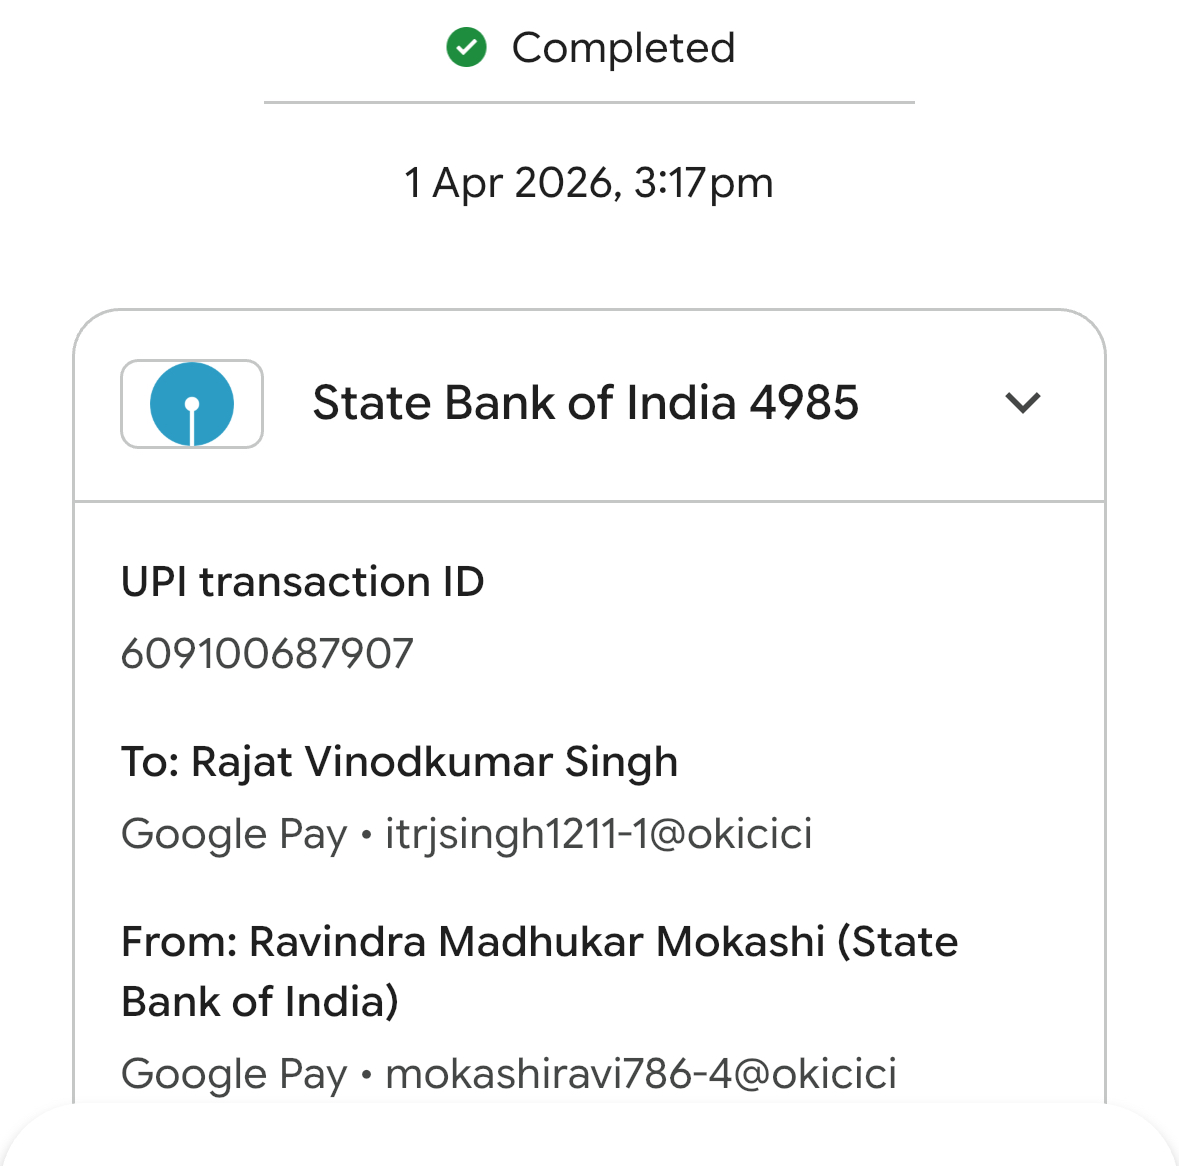The height and width of the screenshot is (1166, 1179).
Task: Tap the mokashiravi786-4@okicici UPI address
Action: pos(641,1074)
